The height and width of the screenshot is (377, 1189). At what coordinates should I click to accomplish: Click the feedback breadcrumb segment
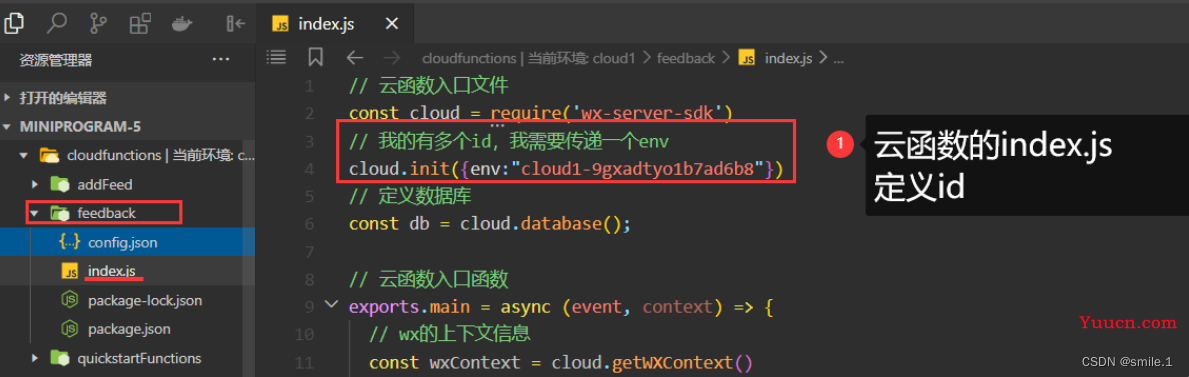685,58
